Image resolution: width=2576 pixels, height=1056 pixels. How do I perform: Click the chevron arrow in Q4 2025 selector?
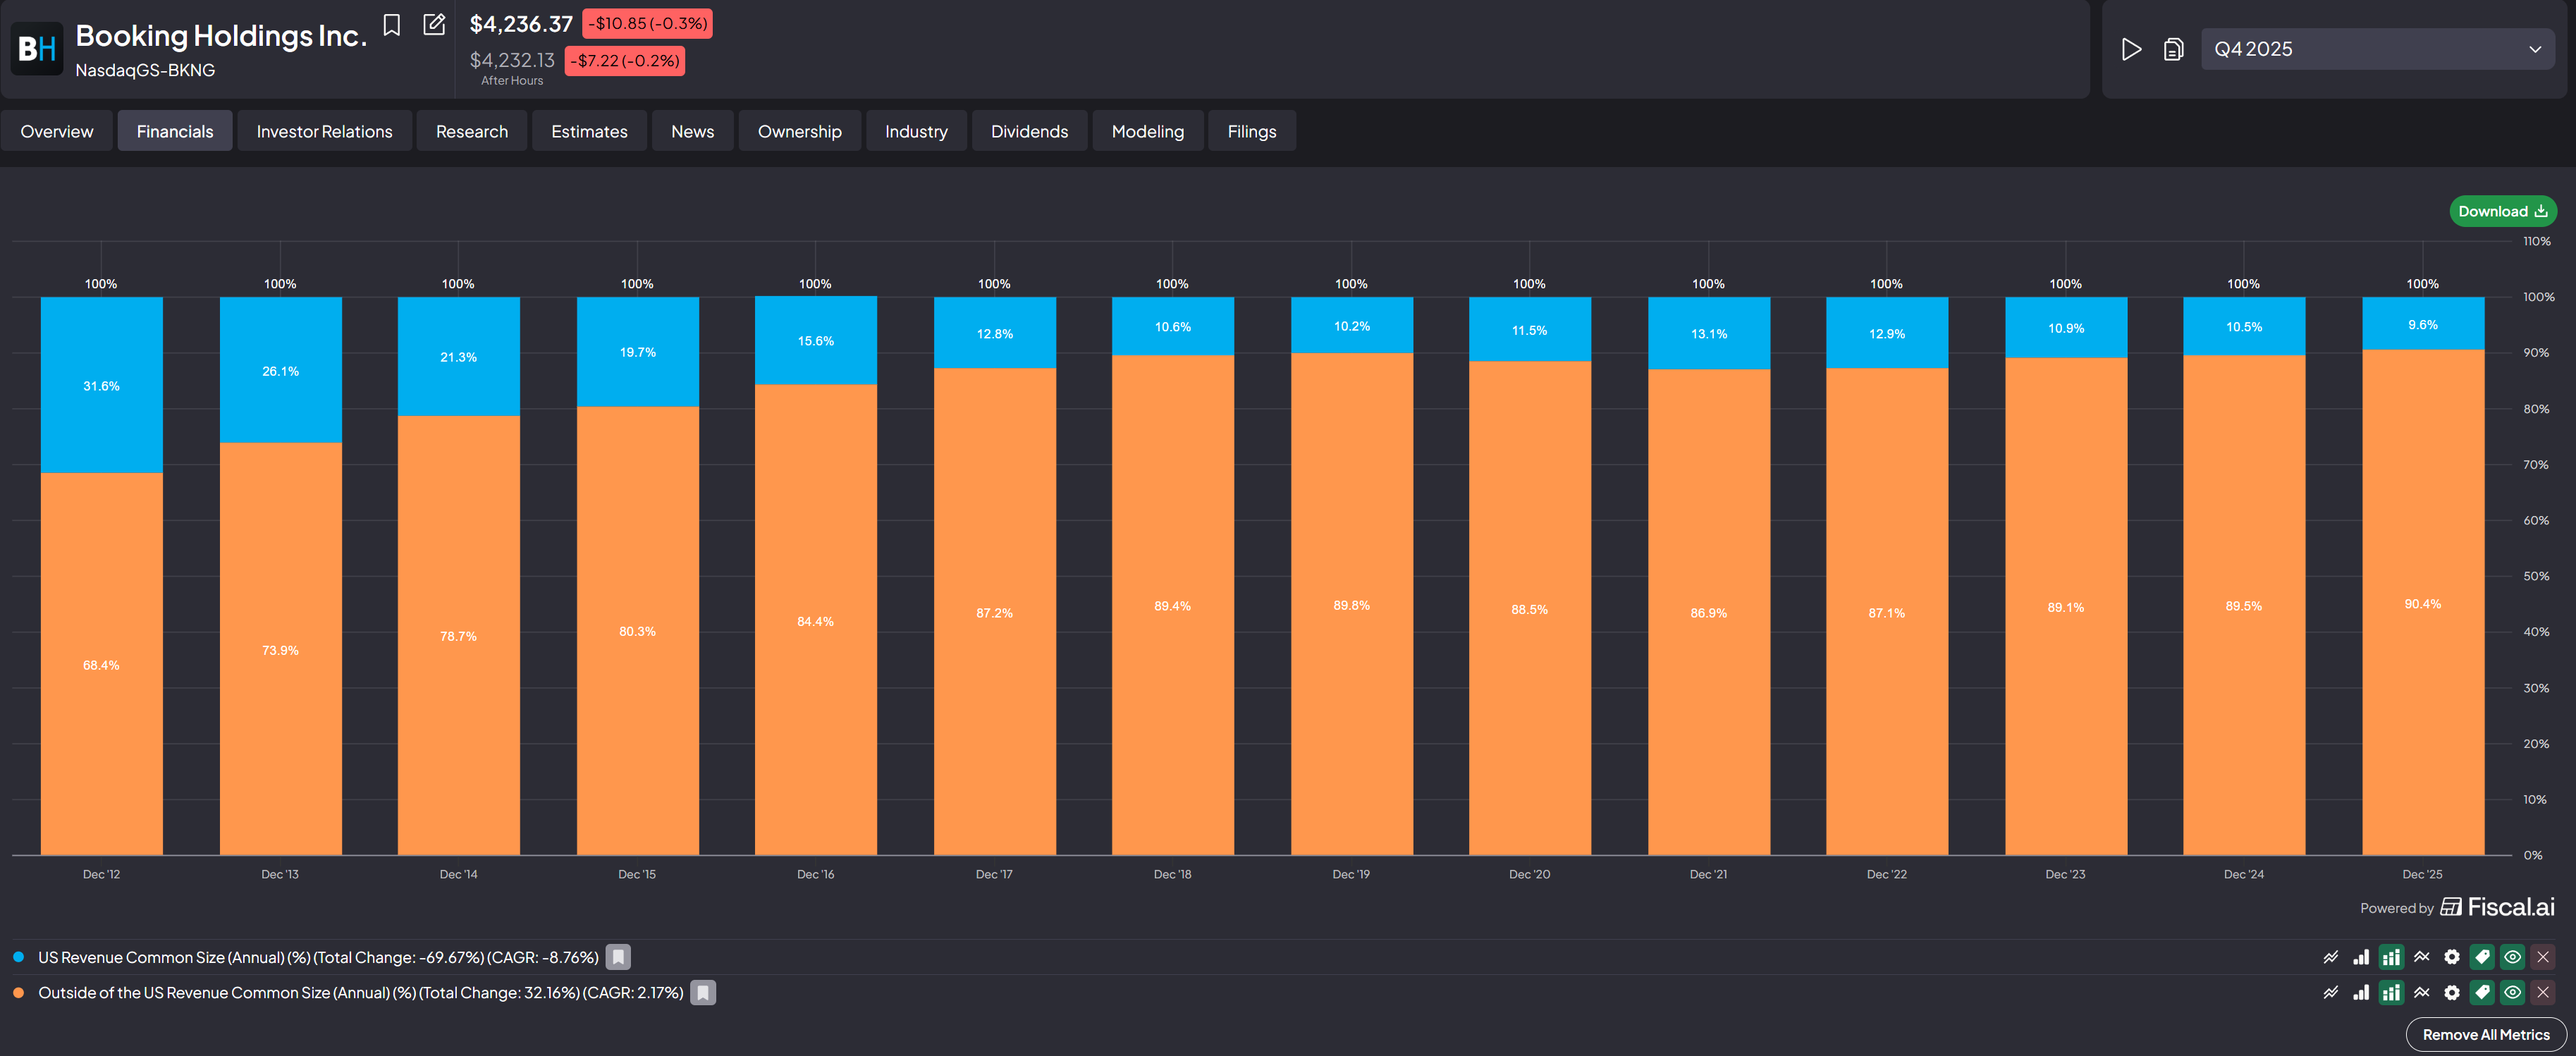click(x=2534, y=49)
